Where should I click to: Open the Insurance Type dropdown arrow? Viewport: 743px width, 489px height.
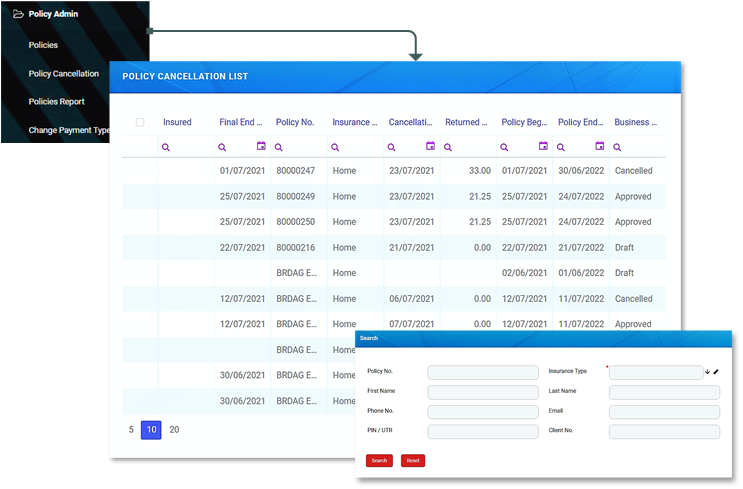pyautogui.click(x=707, y=372)
